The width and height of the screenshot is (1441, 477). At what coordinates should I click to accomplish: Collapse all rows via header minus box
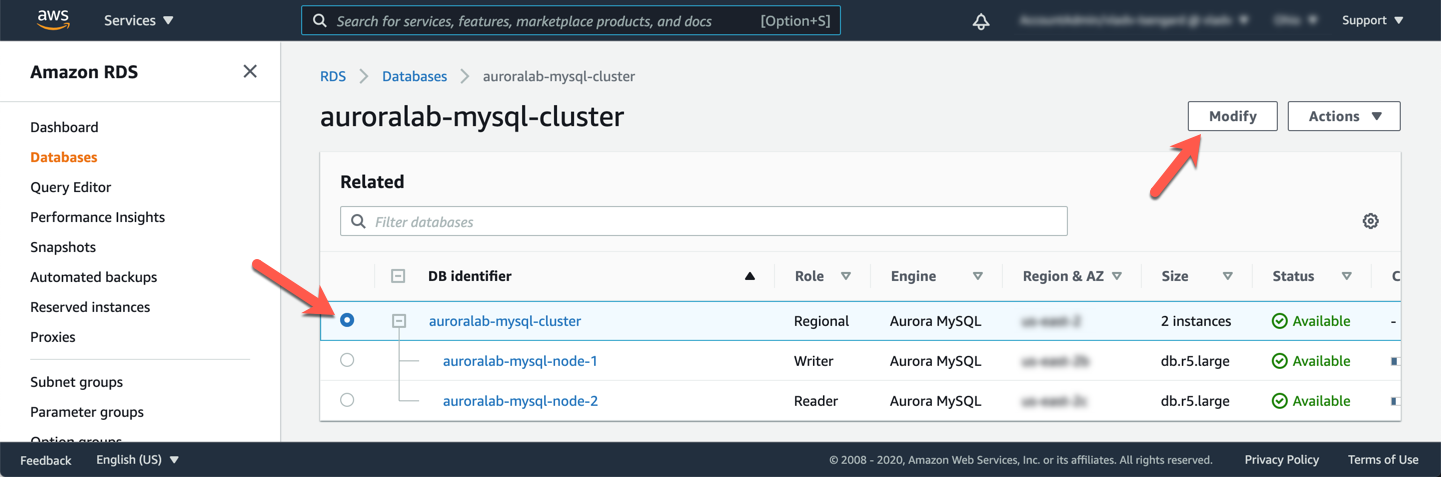click(398, 276)
